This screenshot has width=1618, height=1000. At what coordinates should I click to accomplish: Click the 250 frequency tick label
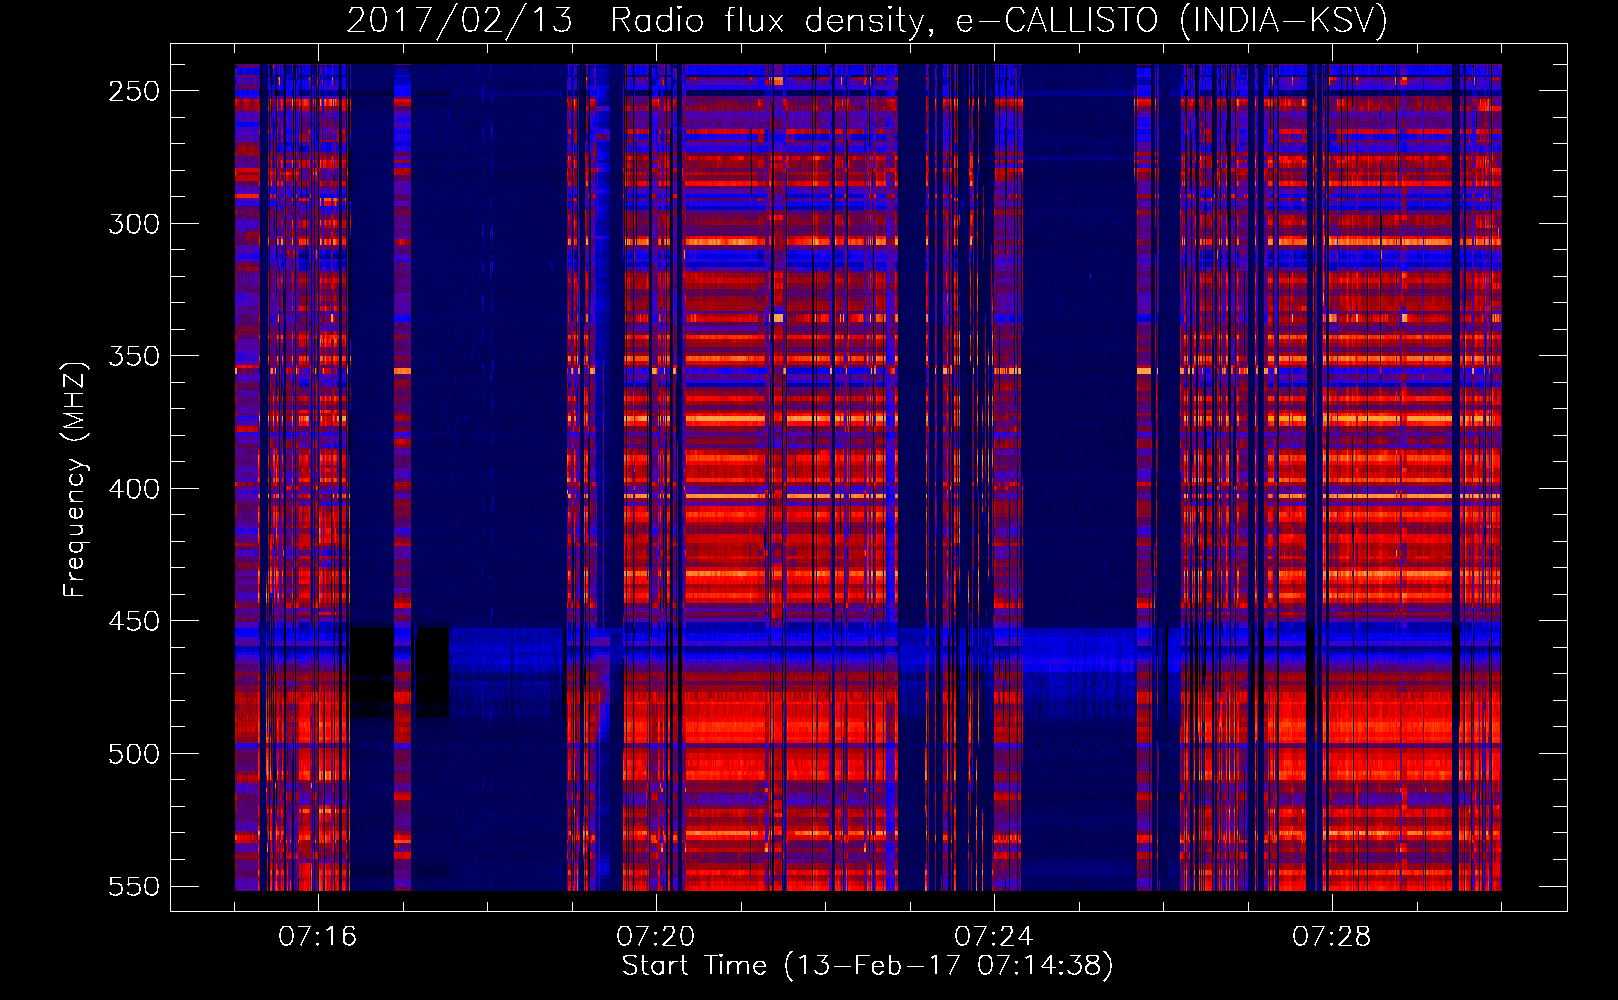[x=134, y=91]
